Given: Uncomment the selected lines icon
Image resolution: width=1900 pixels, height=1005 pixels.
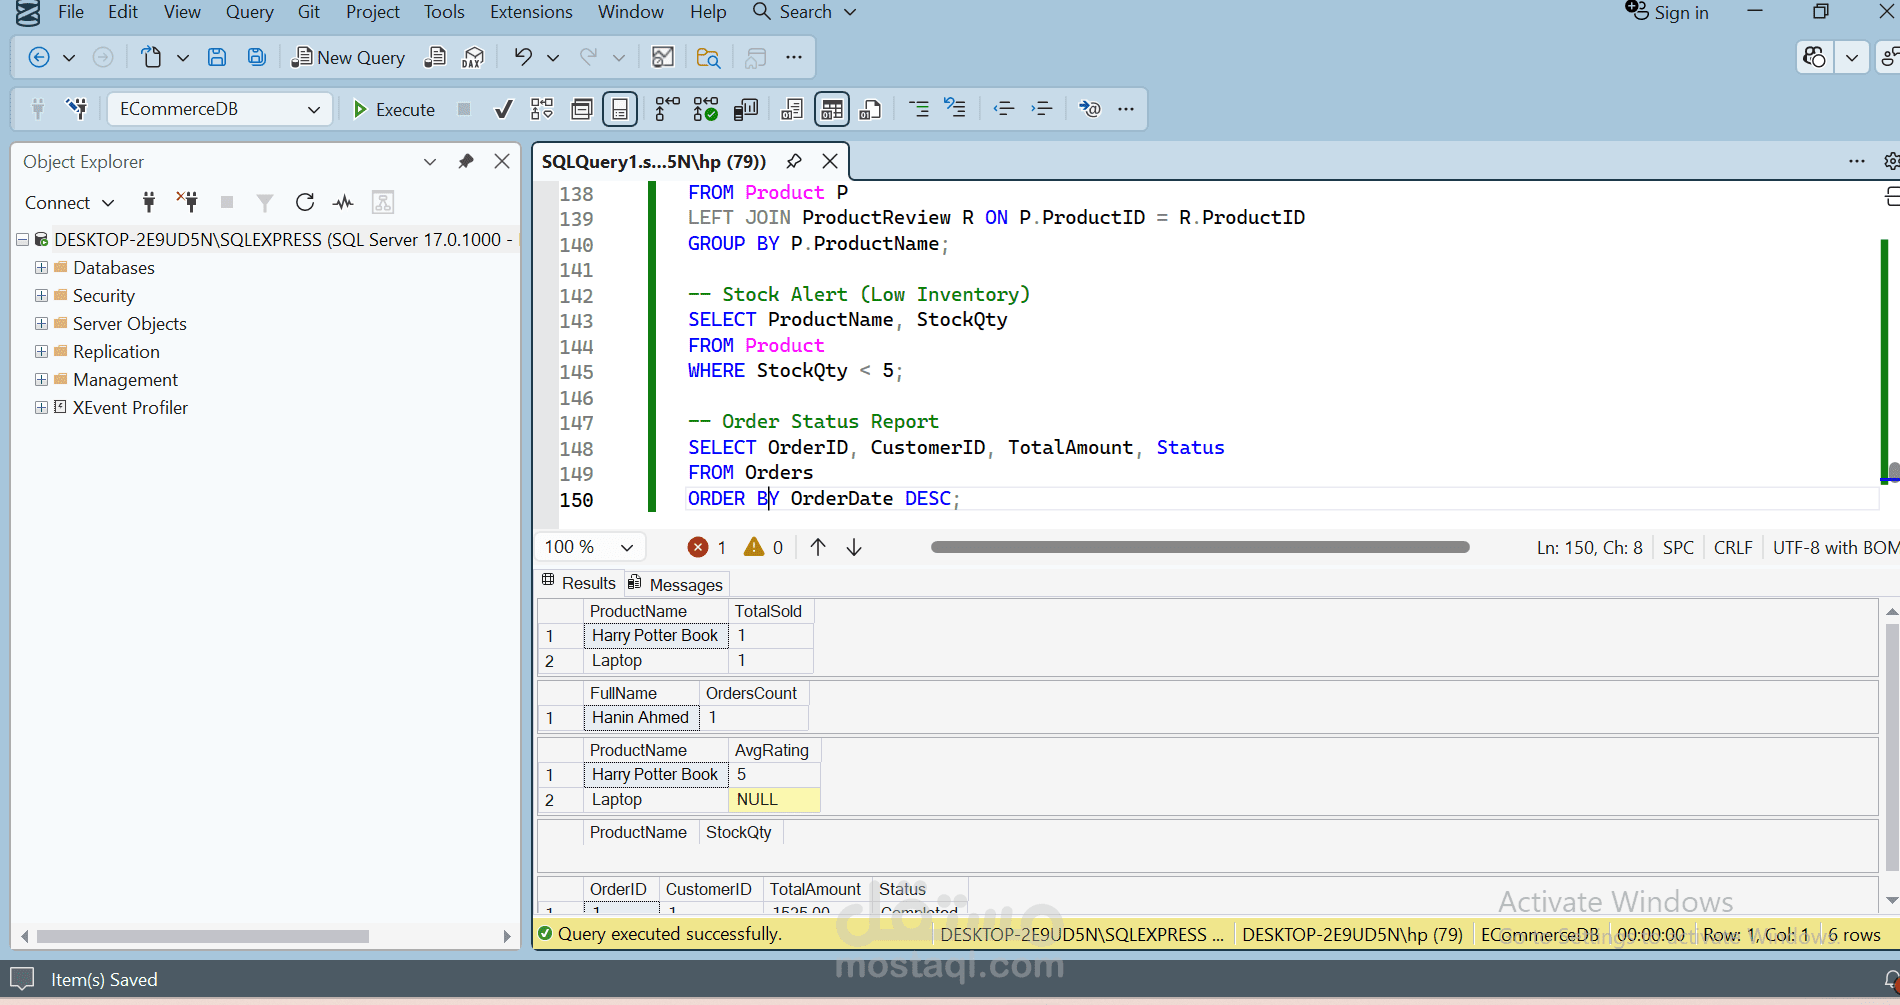Looking at the screenshot, I should [x=955, y=109].
